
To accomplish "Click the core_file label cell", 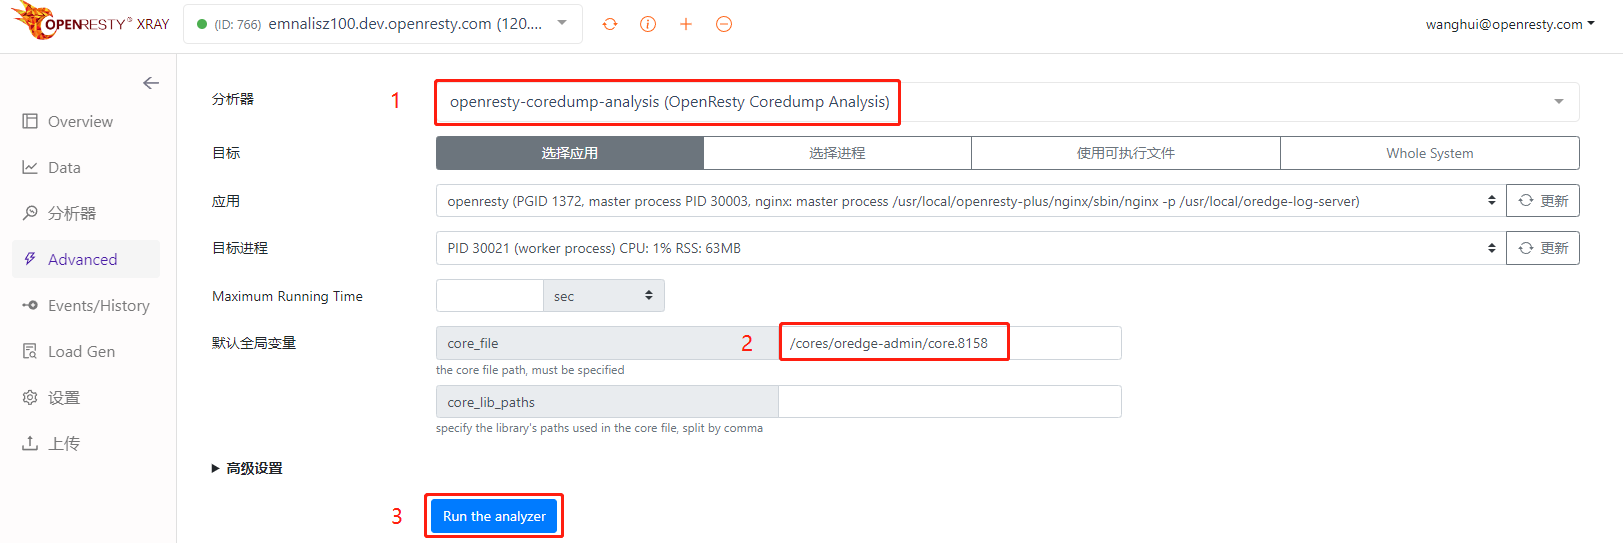I will click(607, 343).
